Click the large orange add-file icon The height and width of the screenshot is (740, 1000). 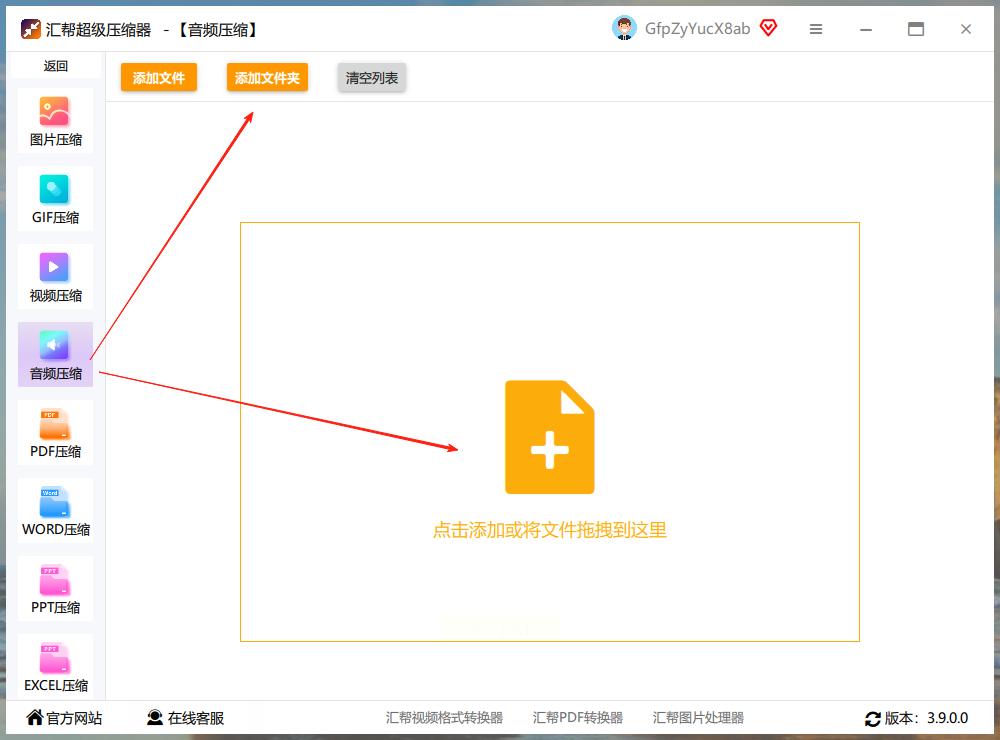tap(549, 437)
